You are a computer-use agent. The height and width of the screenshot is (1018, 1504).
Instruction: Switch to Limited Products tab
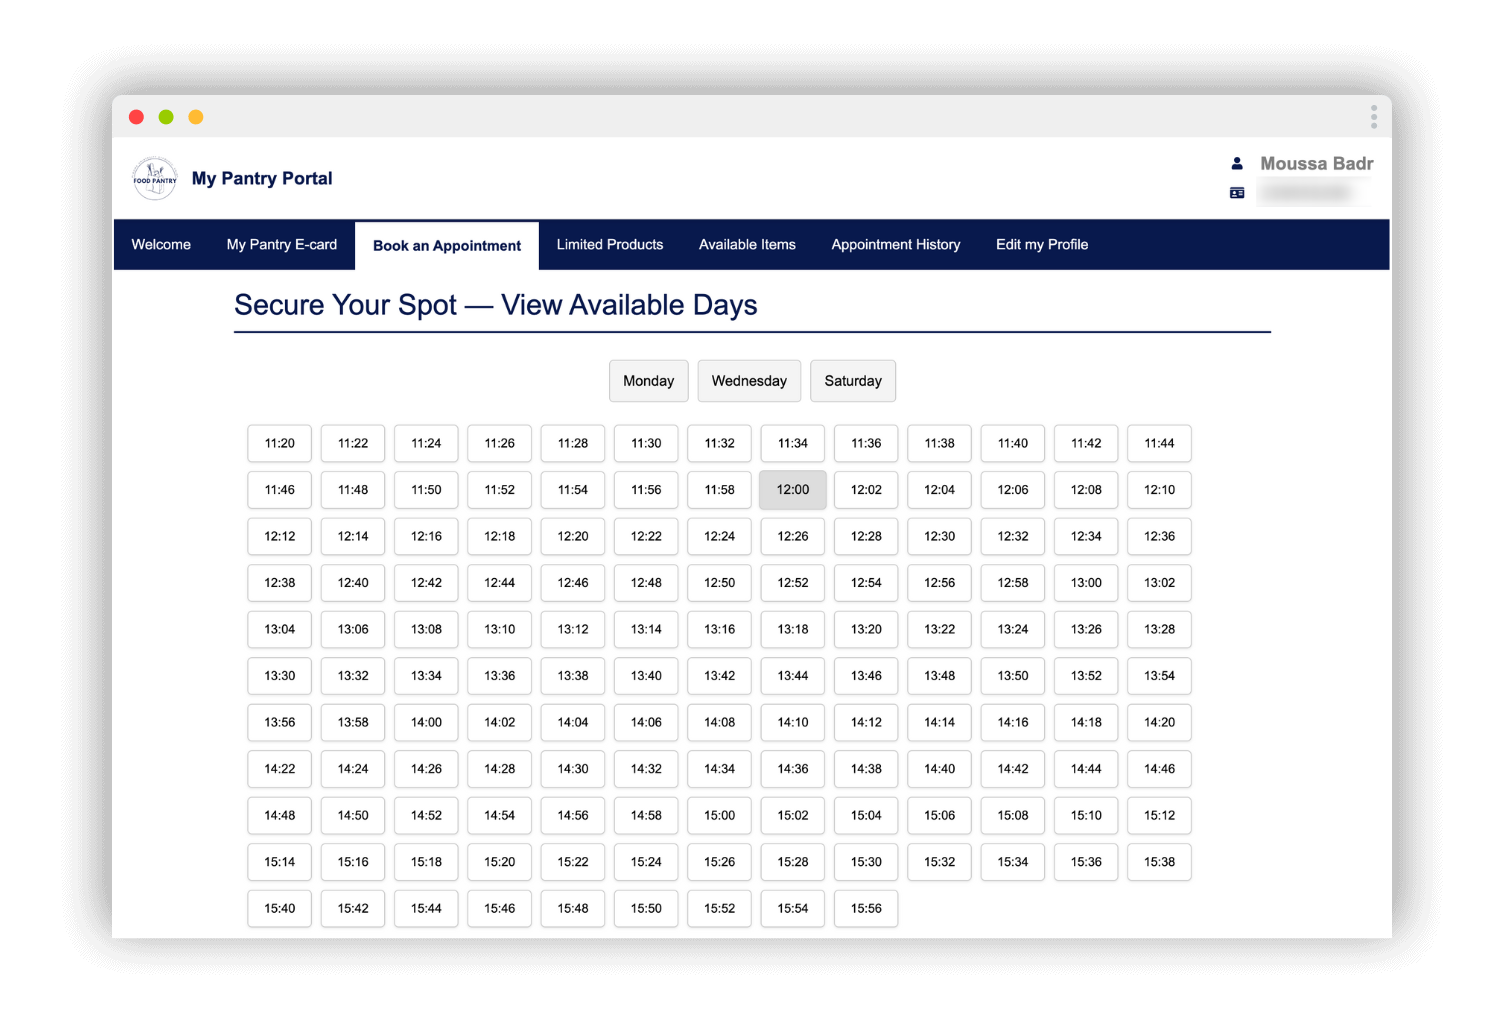click(x=610, y=245)
